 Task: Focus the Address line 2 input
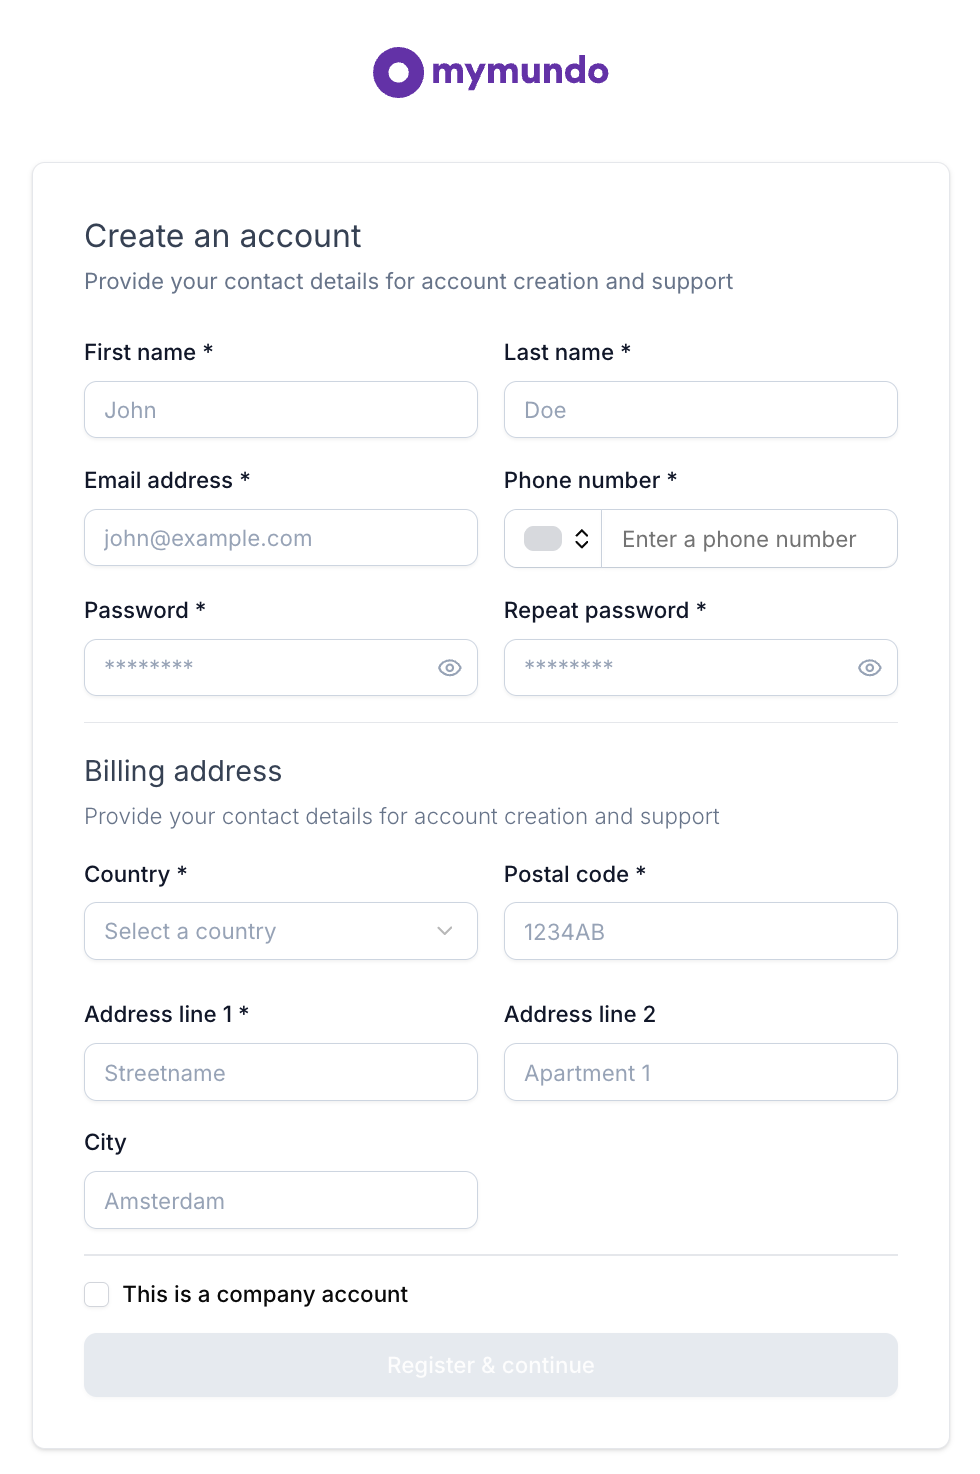(700, 1073)
